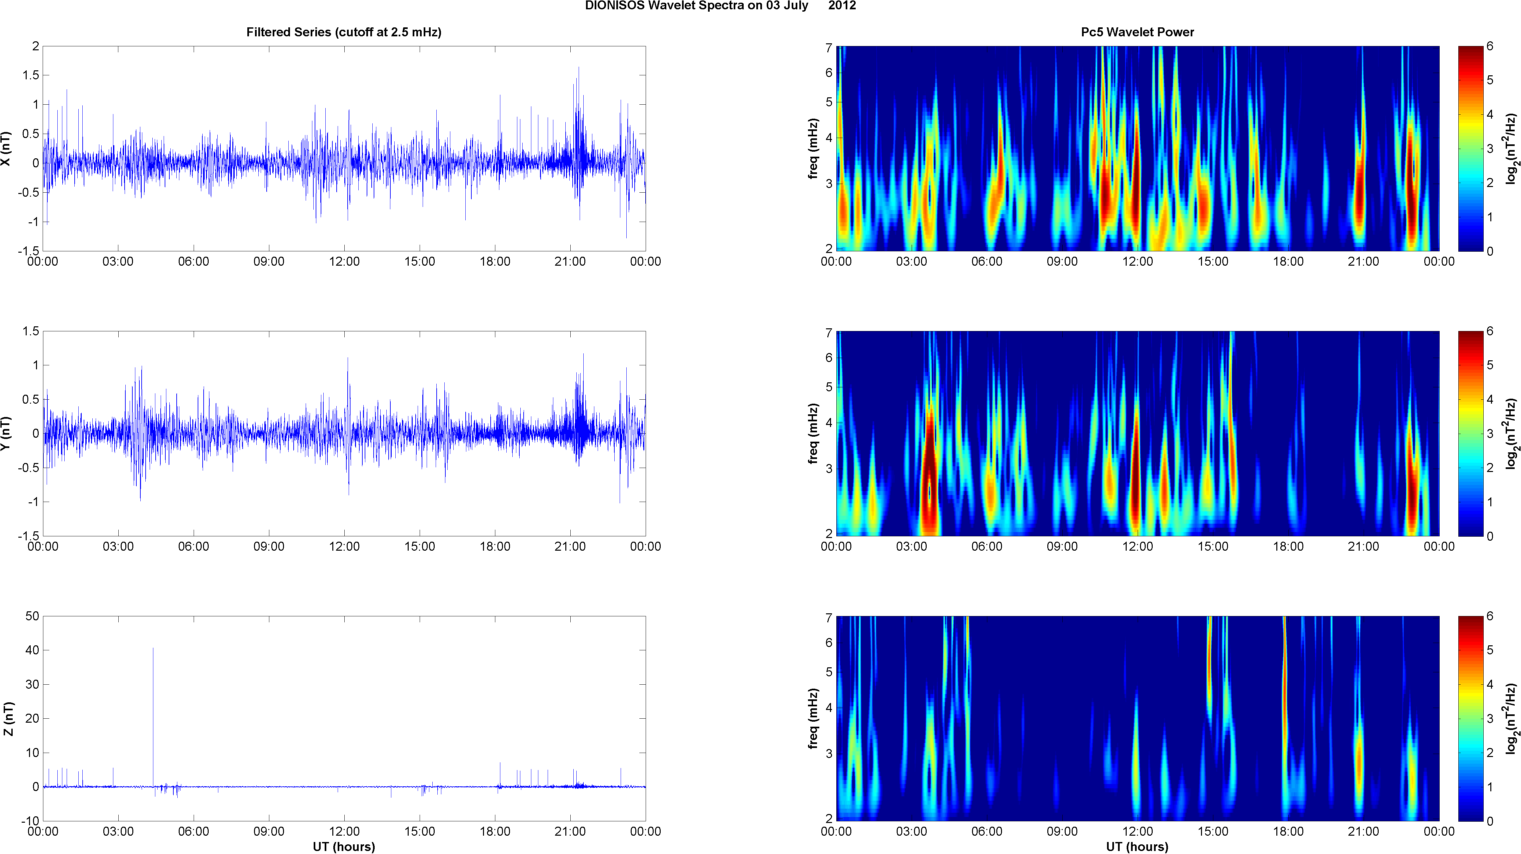
Task: Click the log2(nT²/Hz) label beside the top colorbar
Action: [1512, 148]
